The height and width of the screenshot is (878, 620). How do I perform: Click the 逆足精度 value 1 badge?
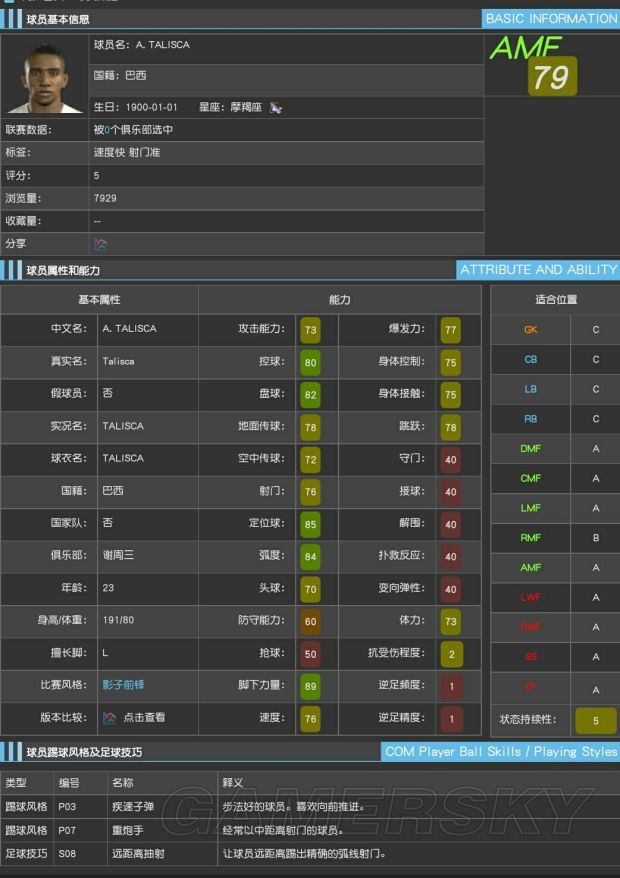pos(451,718)
